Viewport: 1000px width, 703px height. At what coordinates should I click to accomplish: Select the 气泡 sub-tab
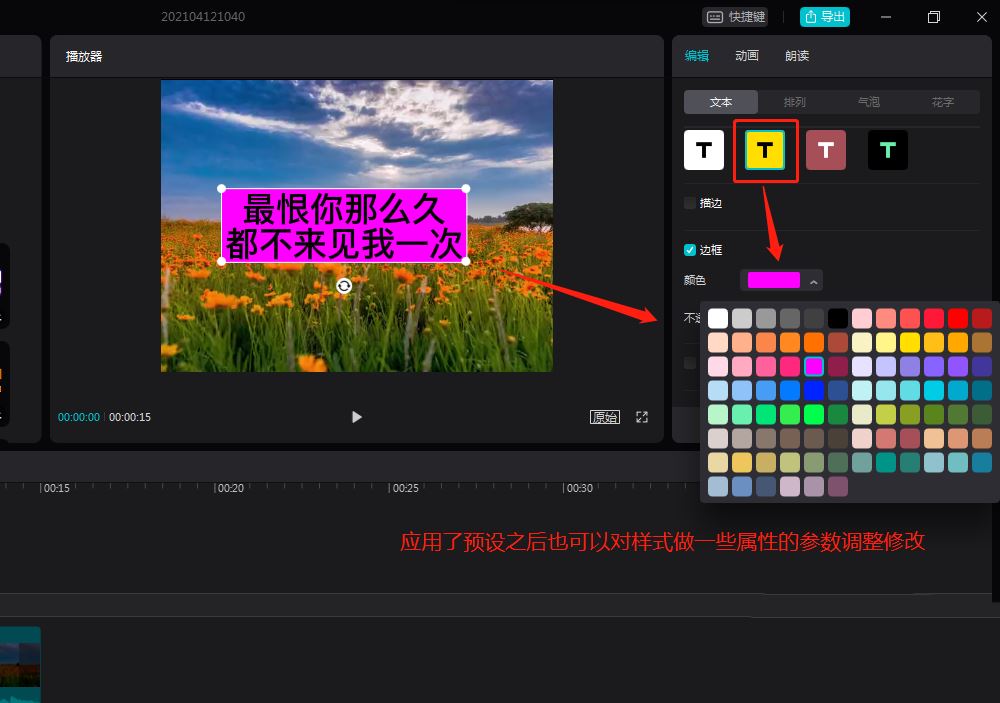click(x=869, y=101)
